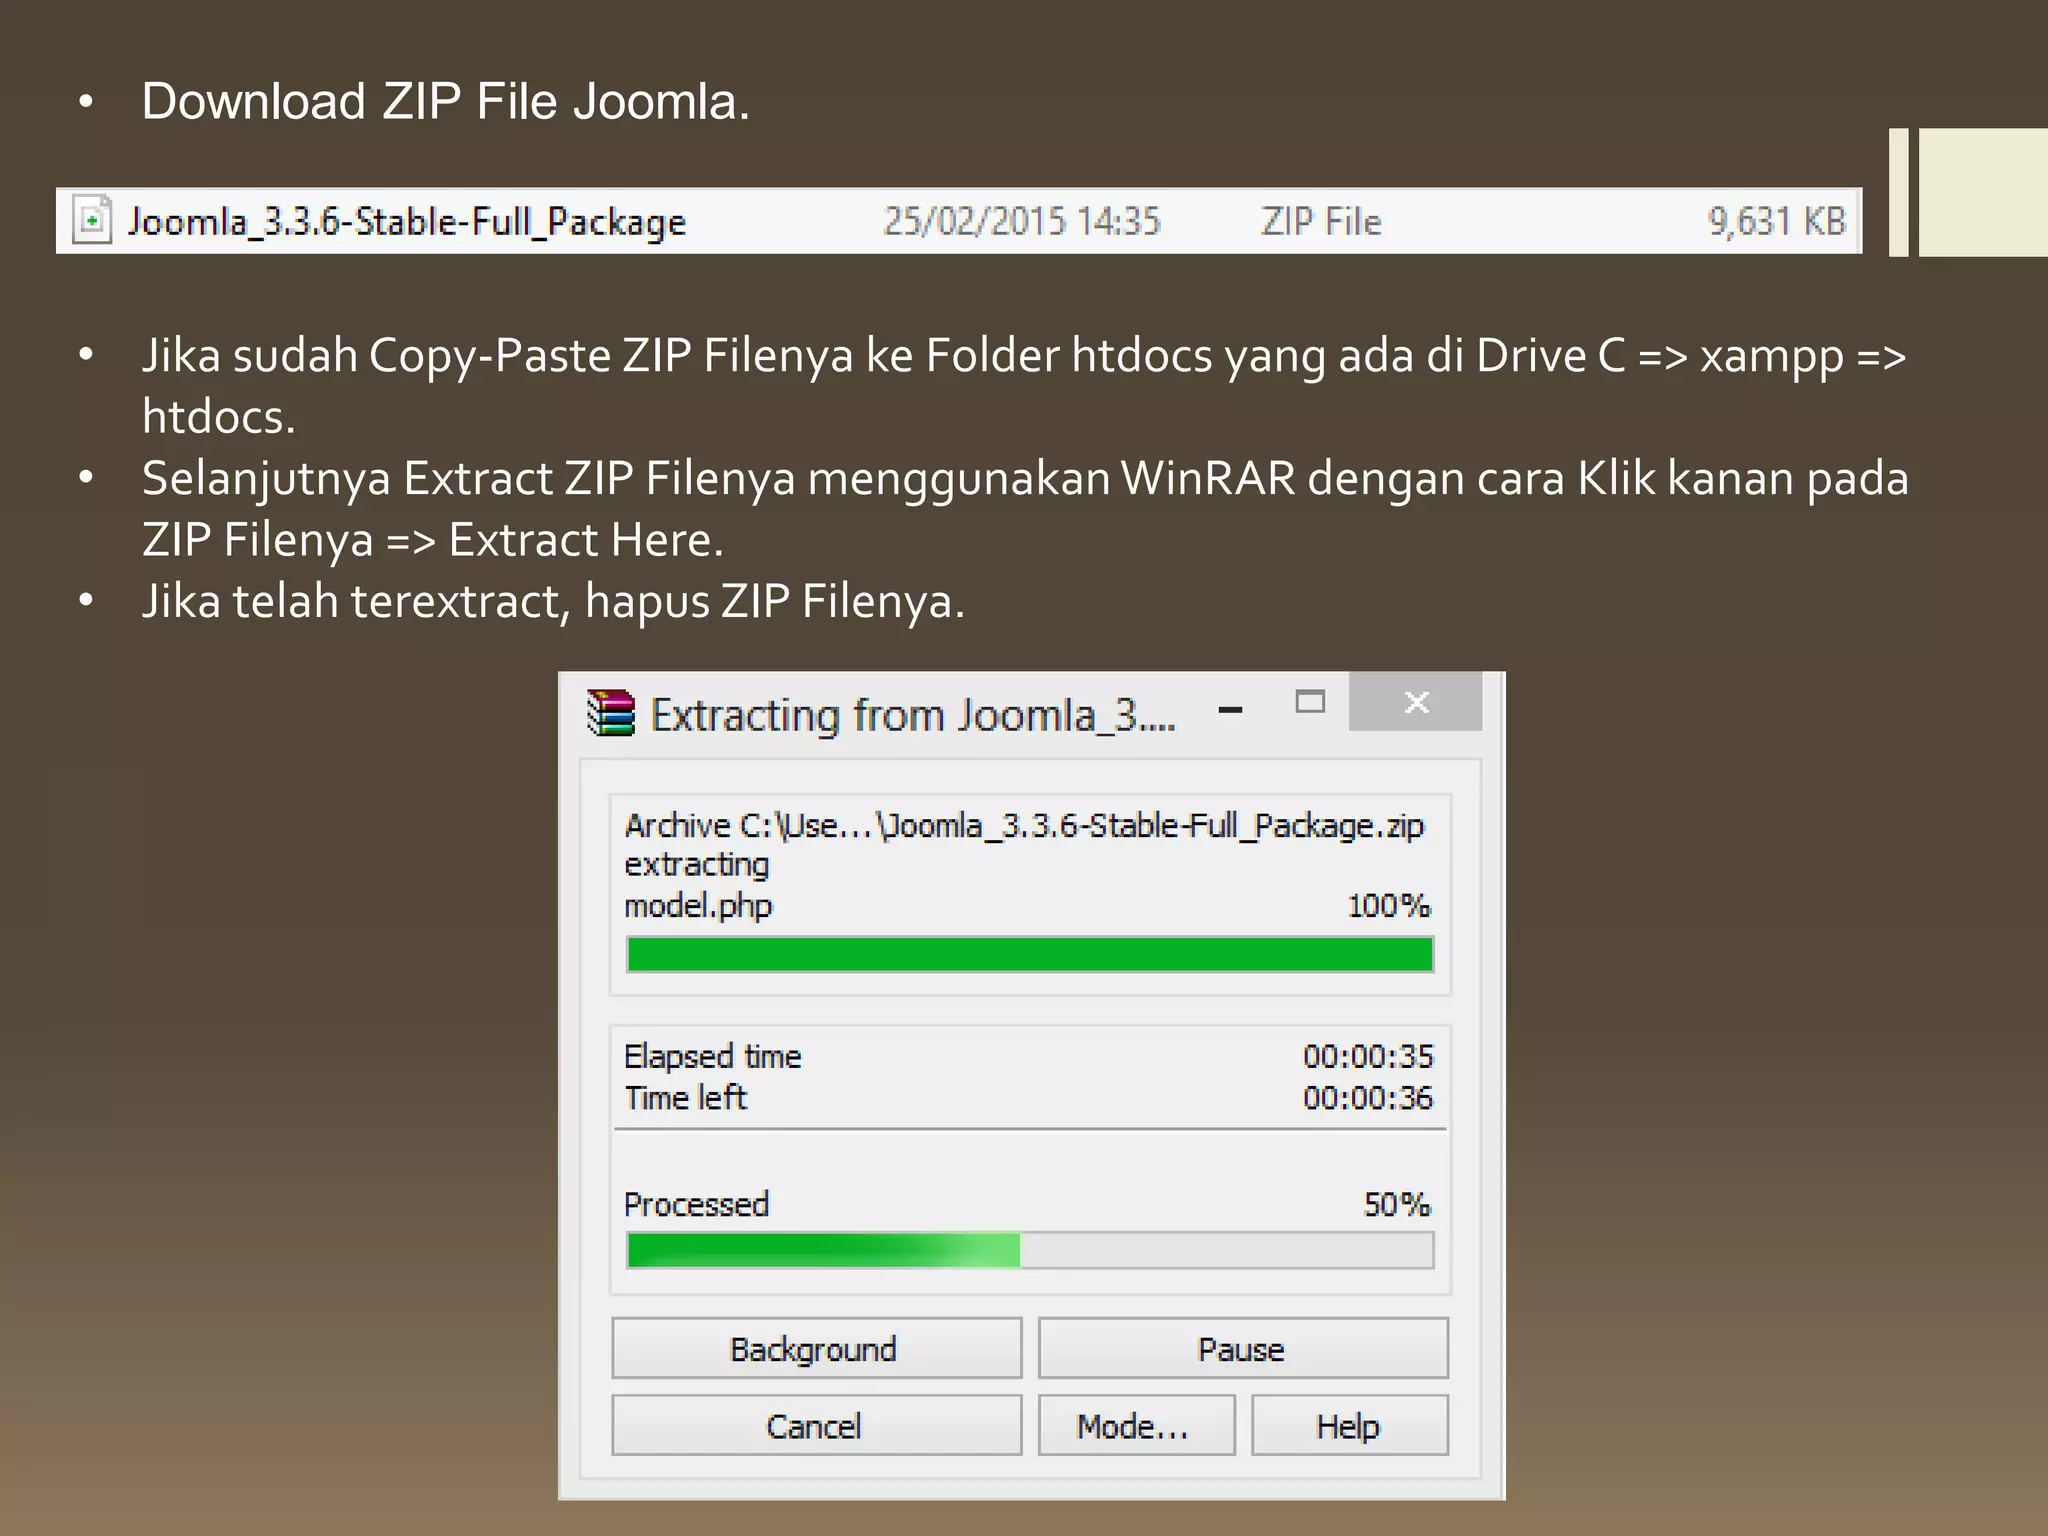Click the Processed 50% progress bar
Image resolution: width=2048 pixels, height=1536 pixels.
pos(1030,1250)
